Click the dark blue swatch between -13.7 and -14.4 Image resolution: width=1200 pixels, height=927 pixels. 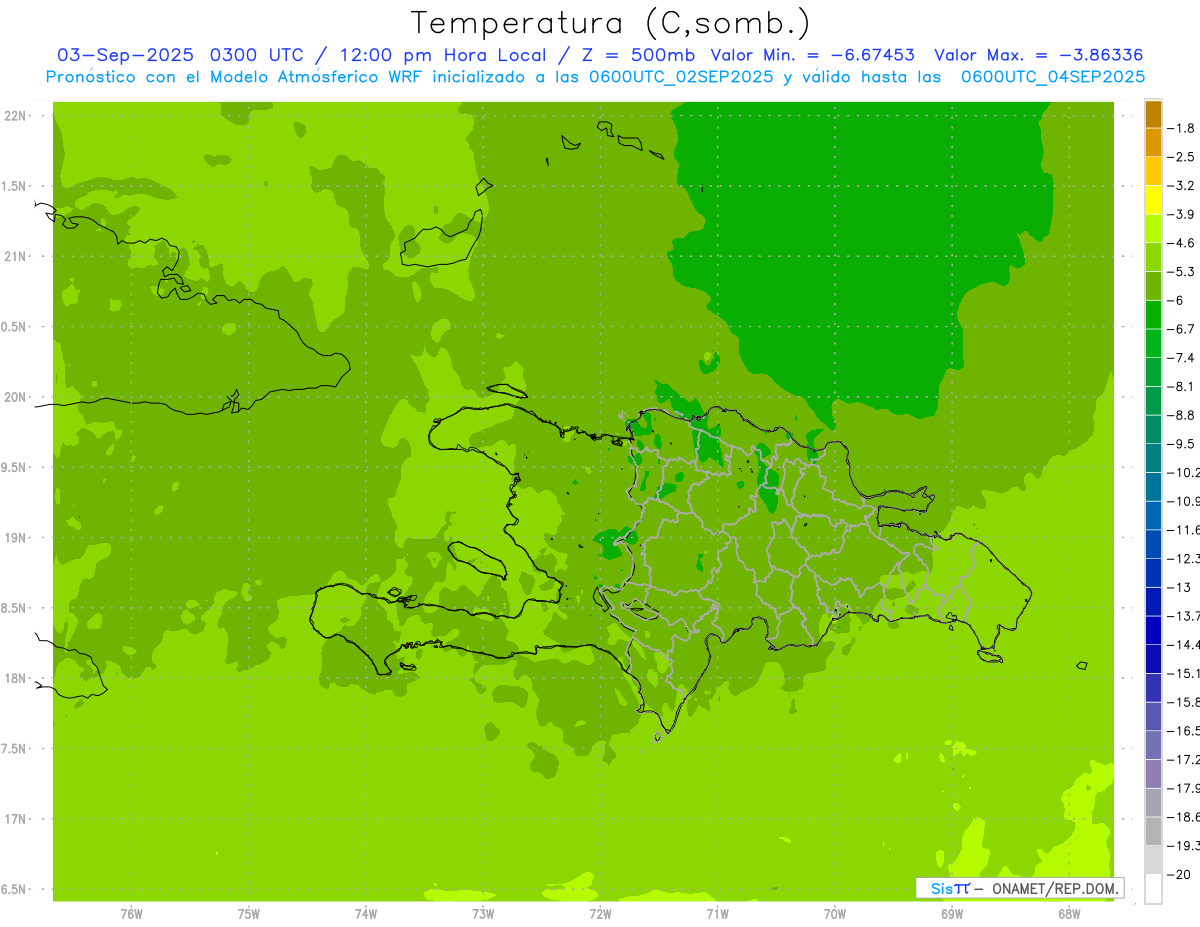(1153, 630)
